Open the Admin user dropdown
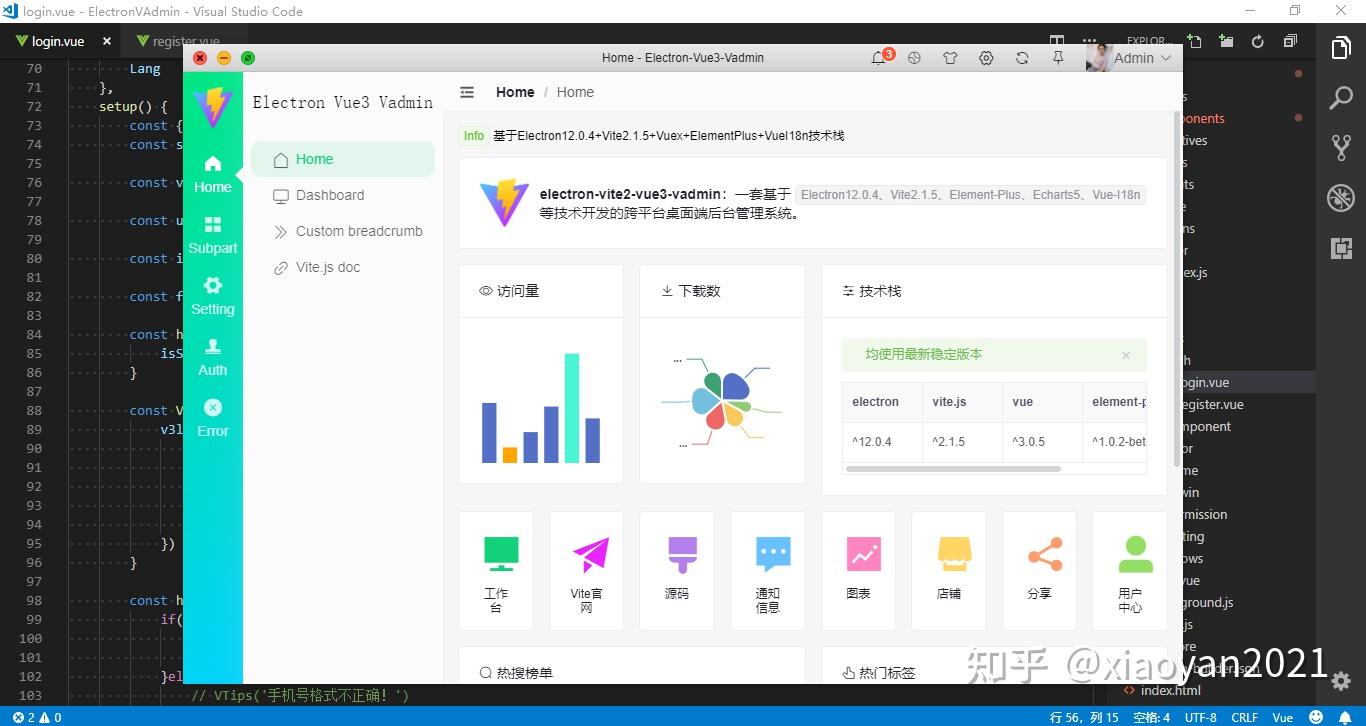The image size is (1366, 726). click(1131, 57)
